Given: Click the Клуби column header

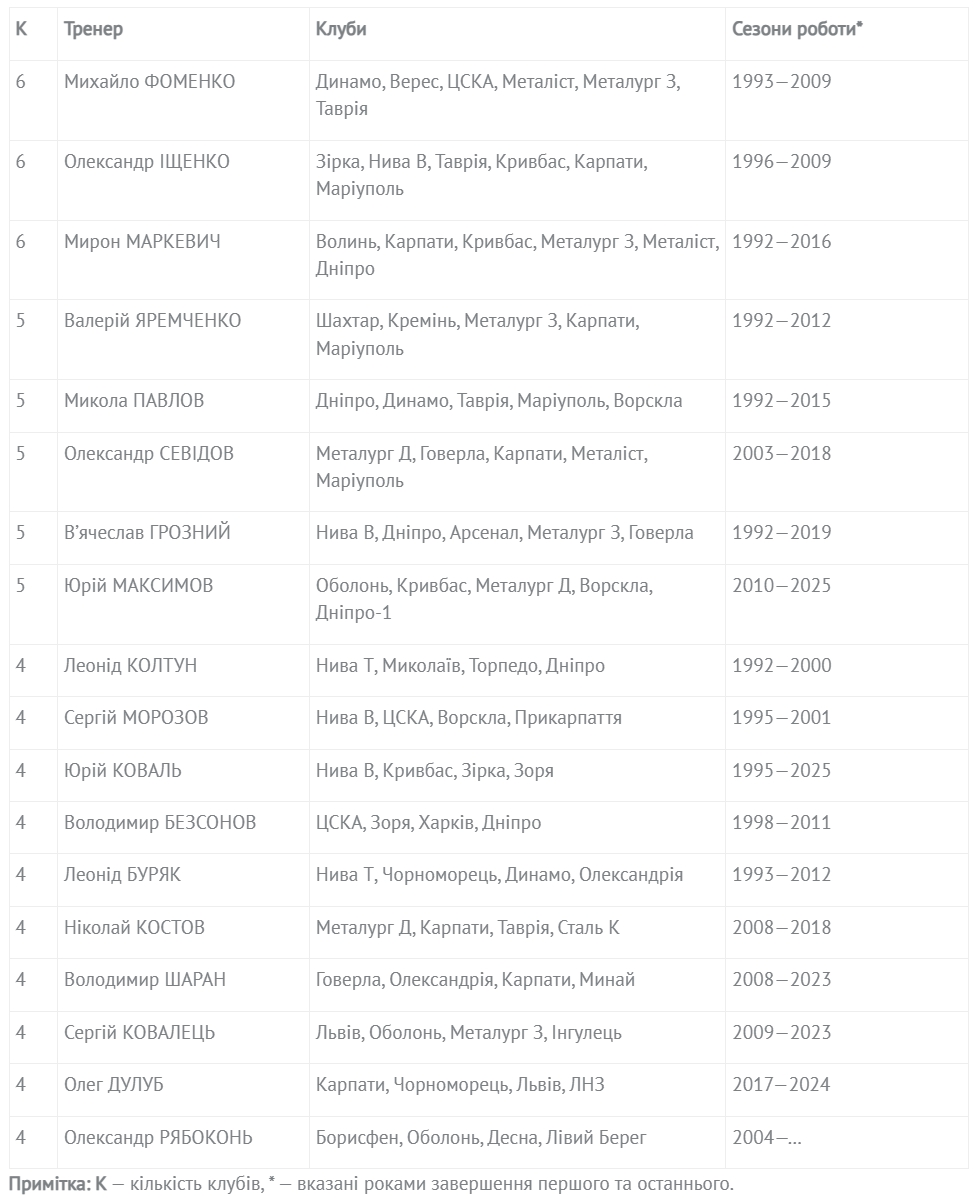Looking at the screenshot, I should 341,29.
